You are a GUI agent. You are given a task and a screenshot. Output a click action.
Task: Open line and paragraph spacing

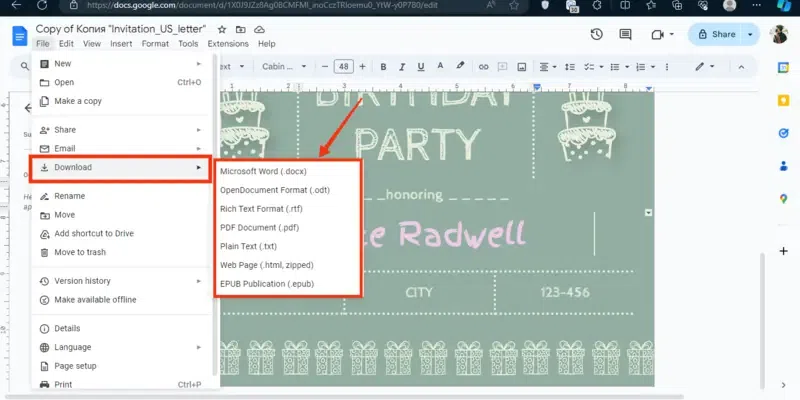point(570,67)
